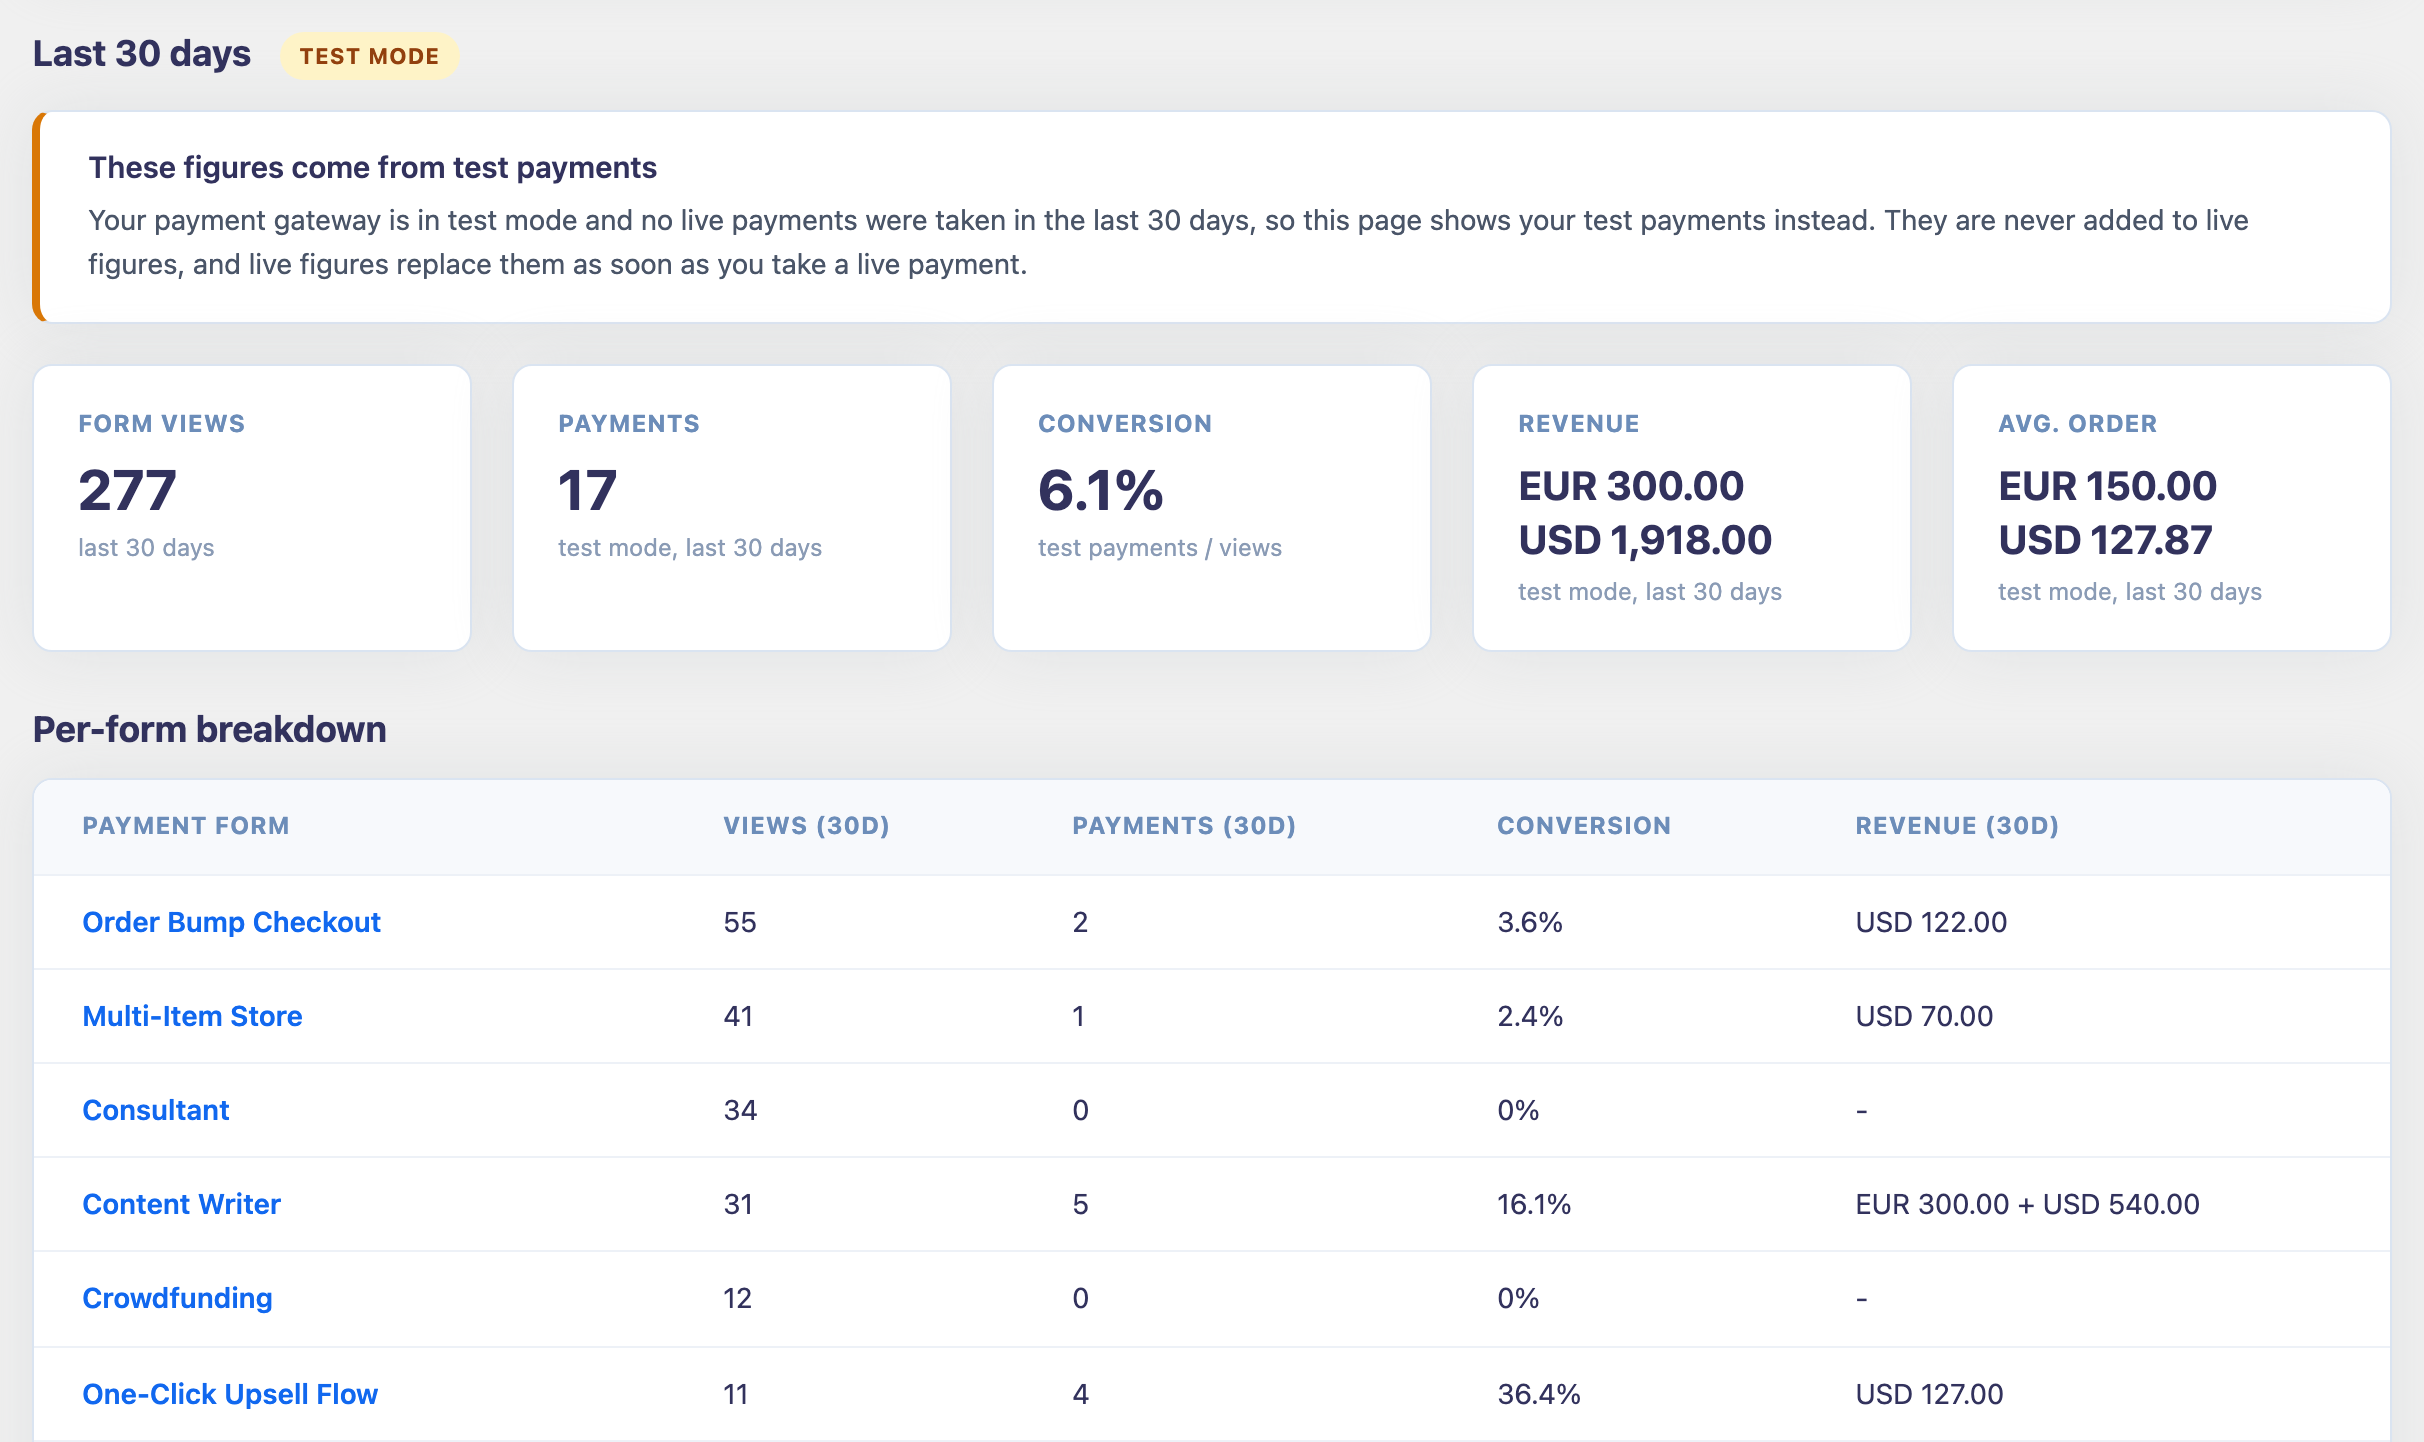The image size is (2424, 1442).
Task: Click the Last 30 days heading
Action: 142,54
